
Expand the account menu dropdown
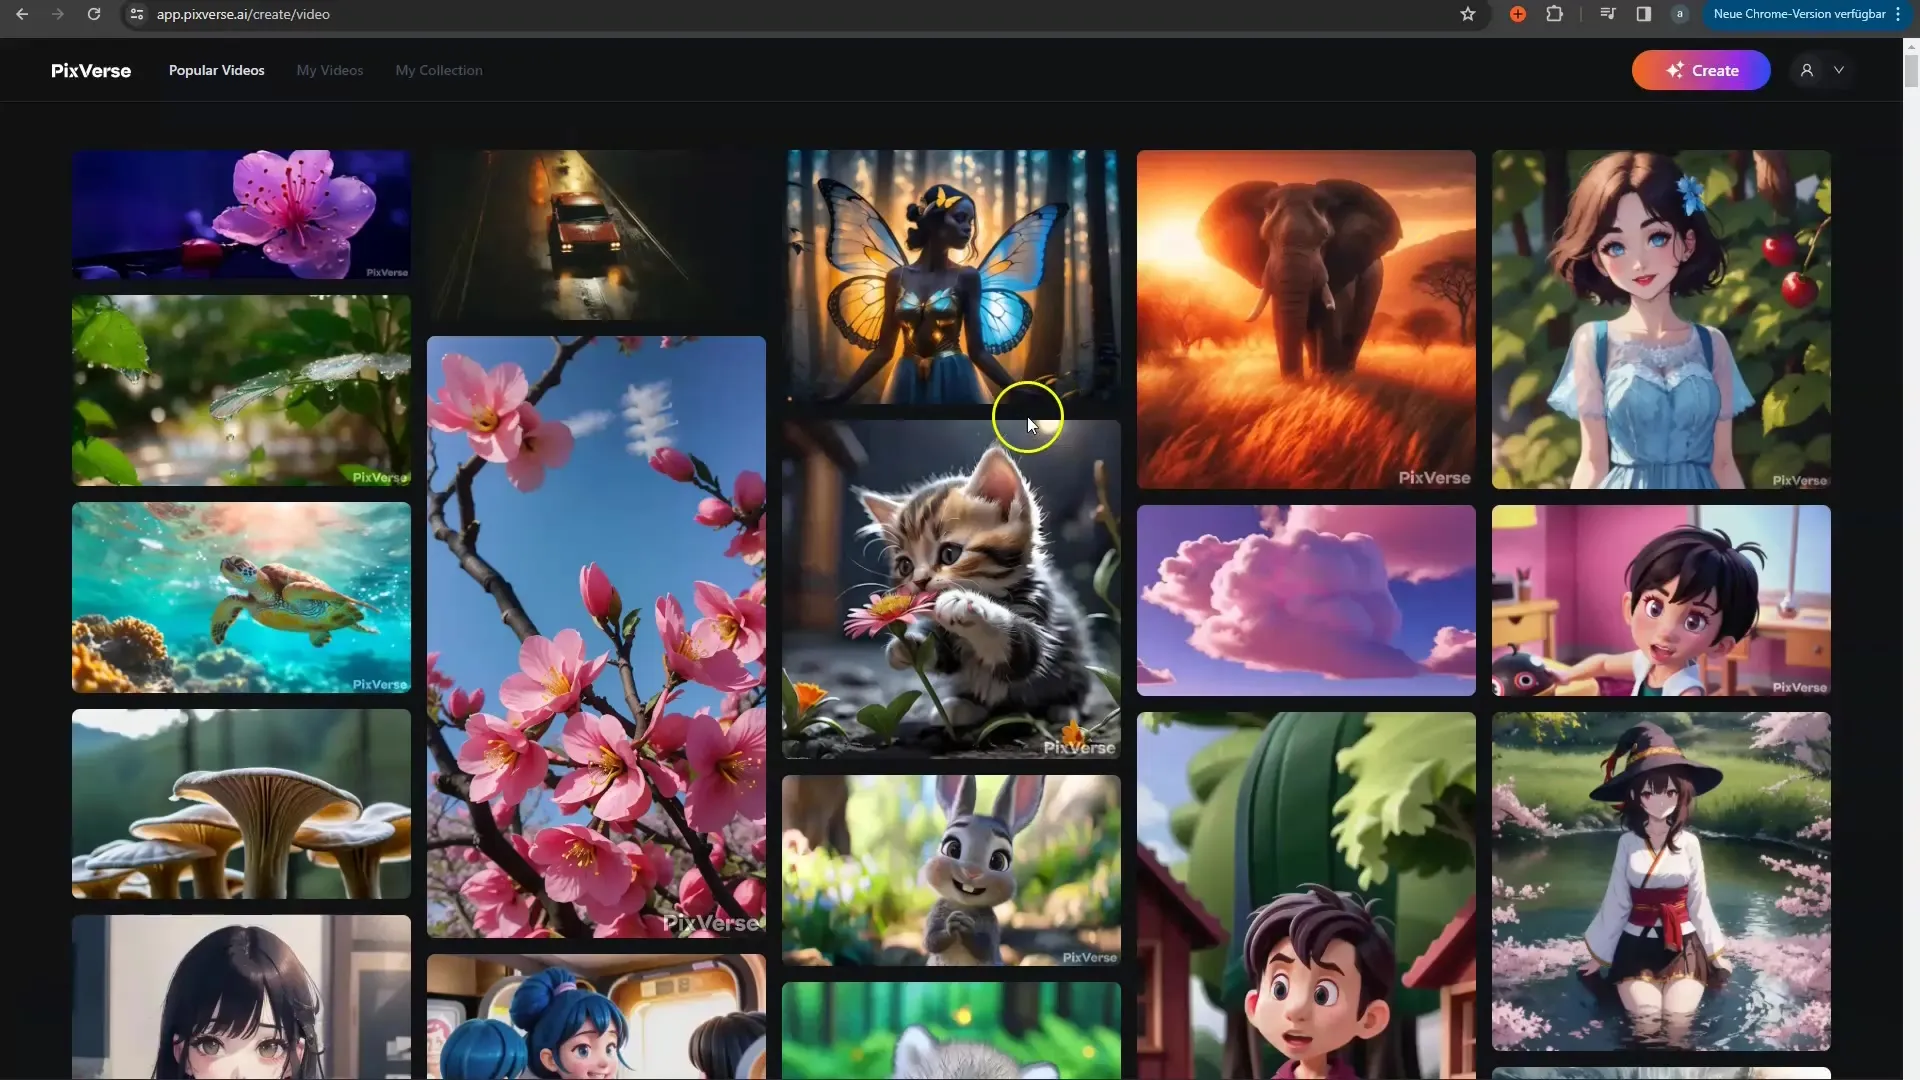coord(1840,70)
